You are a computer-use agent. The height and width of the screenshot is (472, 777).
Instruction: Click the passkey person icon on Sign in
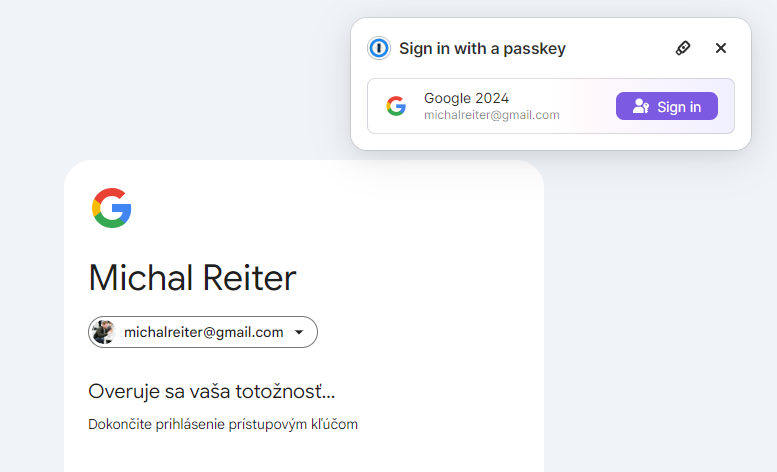(x=641, y=107)
